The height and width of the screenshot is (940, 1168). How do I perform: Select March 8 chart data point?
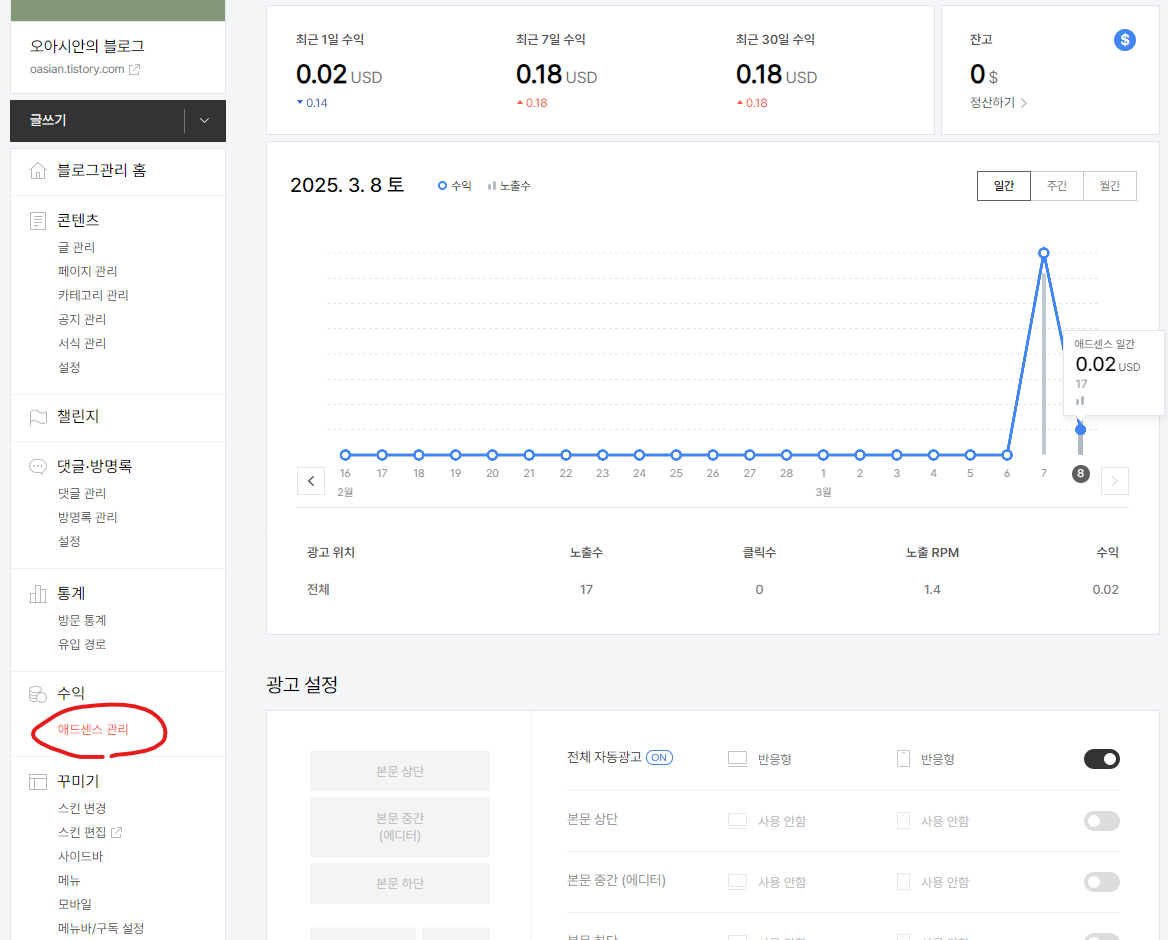pos(1080,429)
